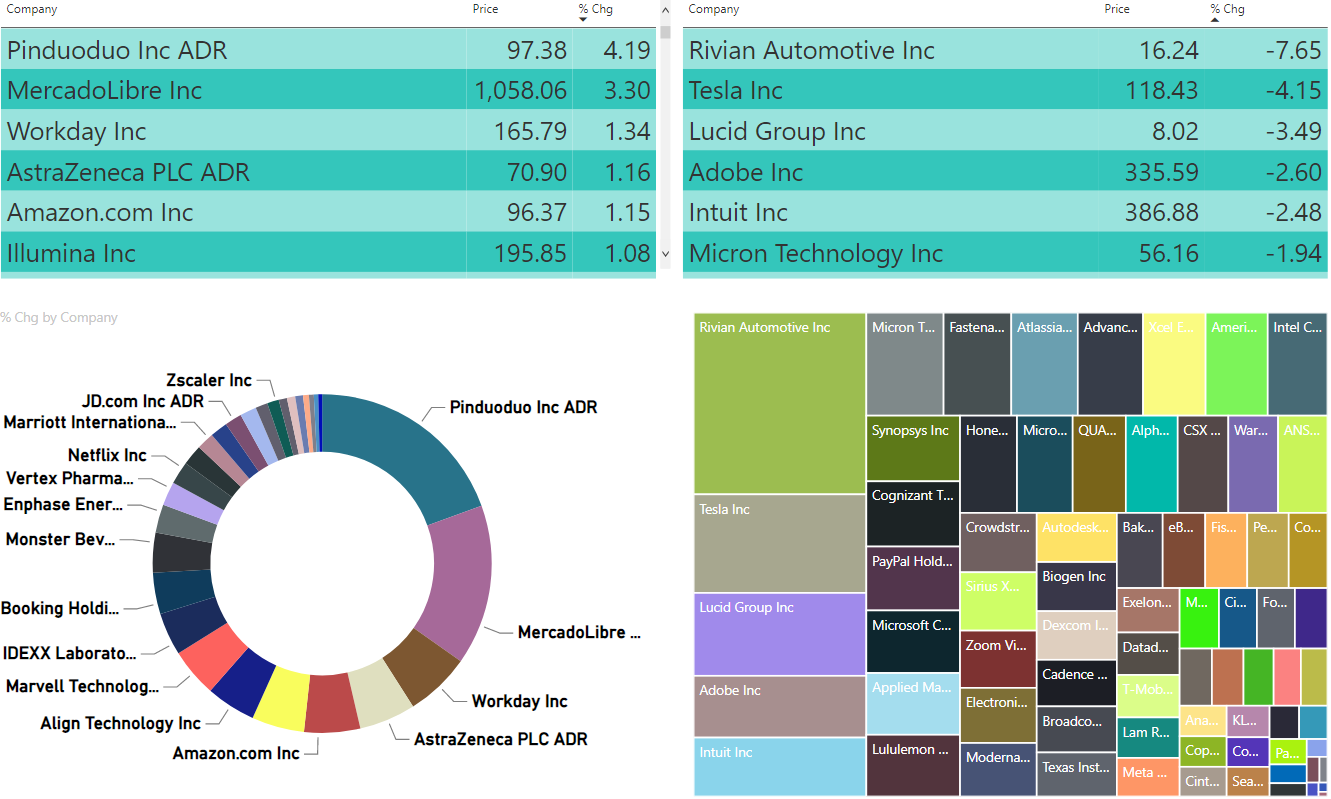Select the PayPal Hold... treemap tile
The image size is (1331, 799).
tap(913, 578)
